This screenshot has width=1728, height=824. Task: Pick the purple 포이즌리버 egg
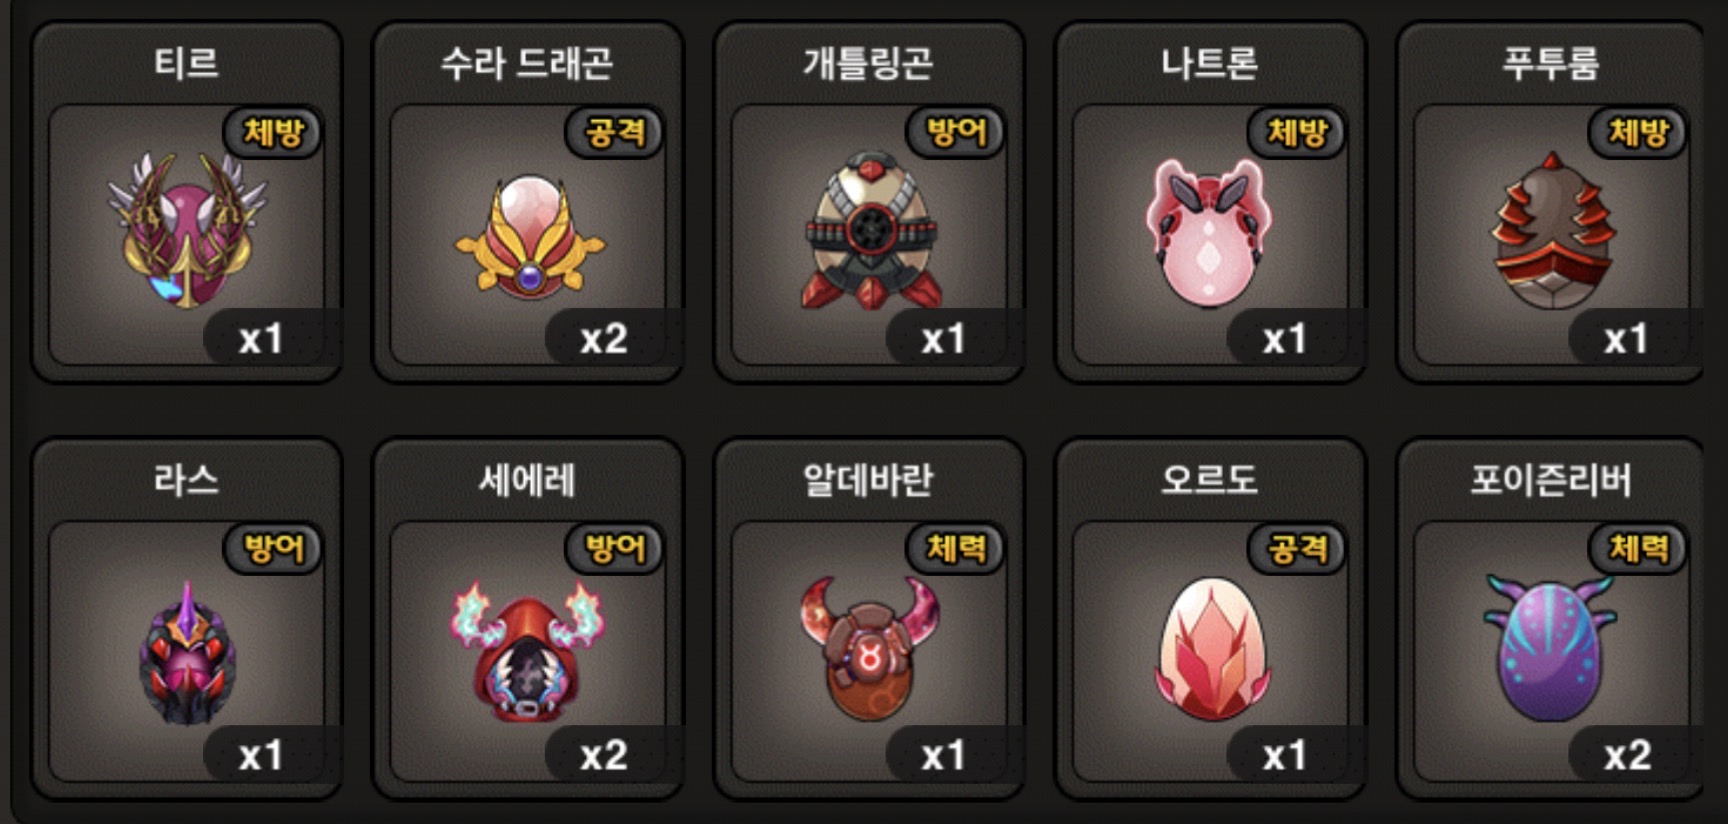(x=1551, y=648)
